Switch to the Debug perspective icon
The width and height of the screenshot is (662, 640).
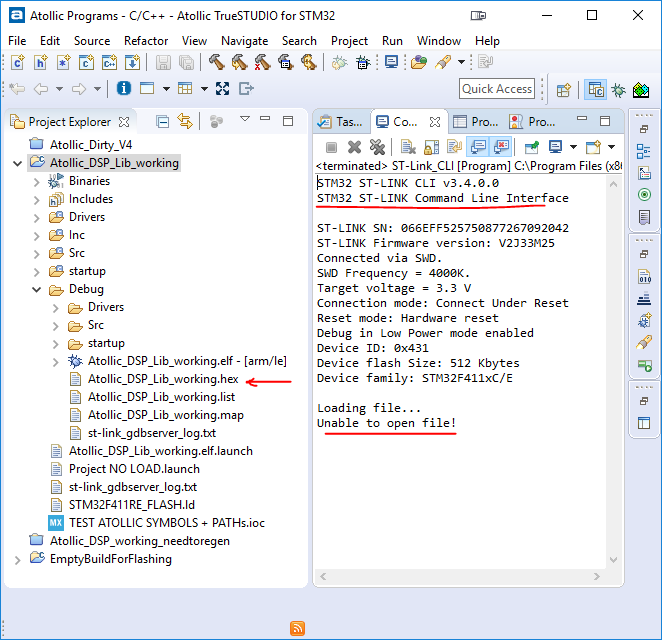click(x=619, y=90)
